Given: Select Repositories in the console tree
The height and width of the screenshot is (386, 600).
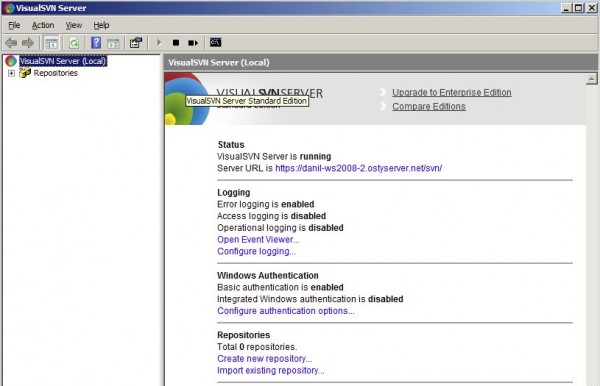Looking at the screenshot, I should 55,73.
